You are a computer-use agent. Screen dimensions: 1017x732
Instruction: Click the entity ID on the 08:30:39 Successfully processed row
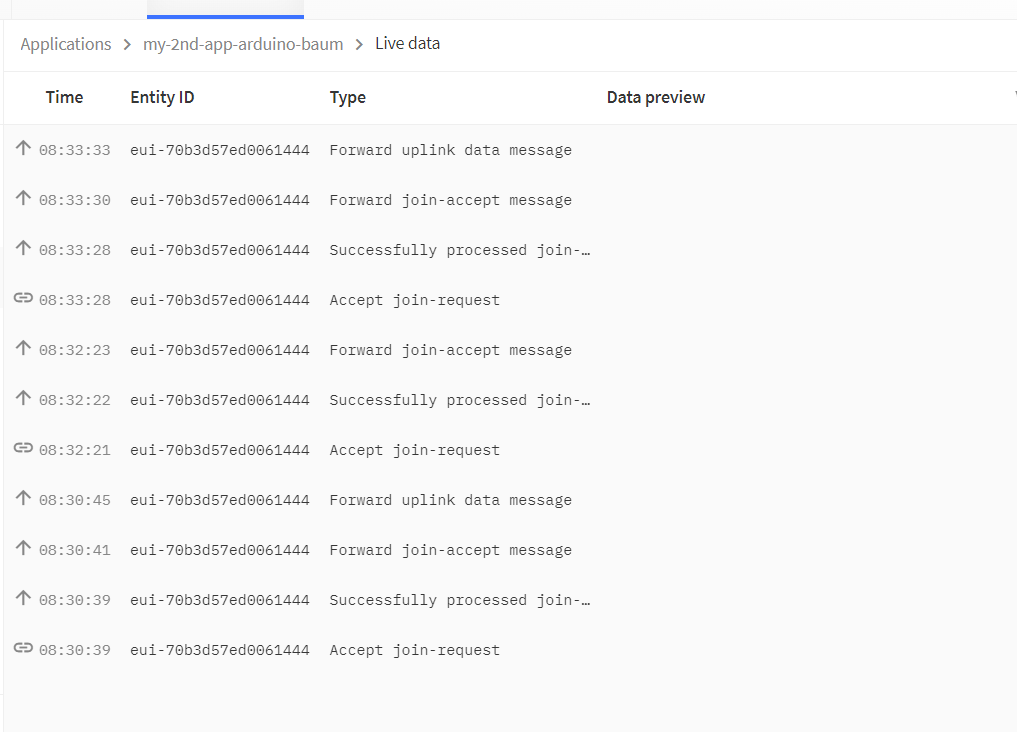pos(220,600)
